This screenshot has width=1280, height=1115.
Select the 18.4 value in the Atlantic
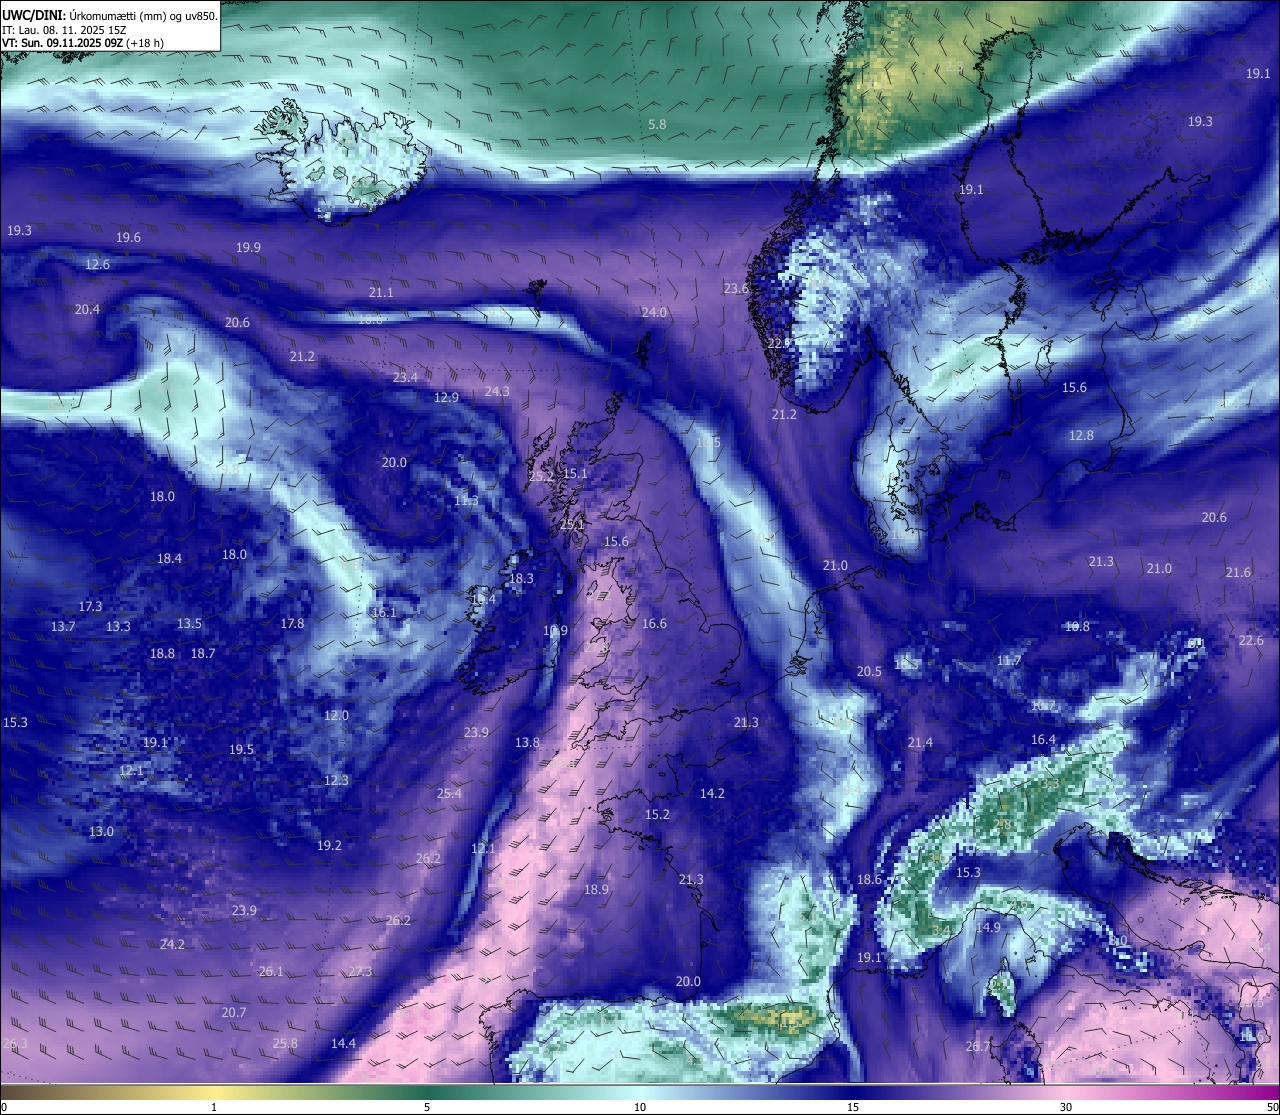169,558
